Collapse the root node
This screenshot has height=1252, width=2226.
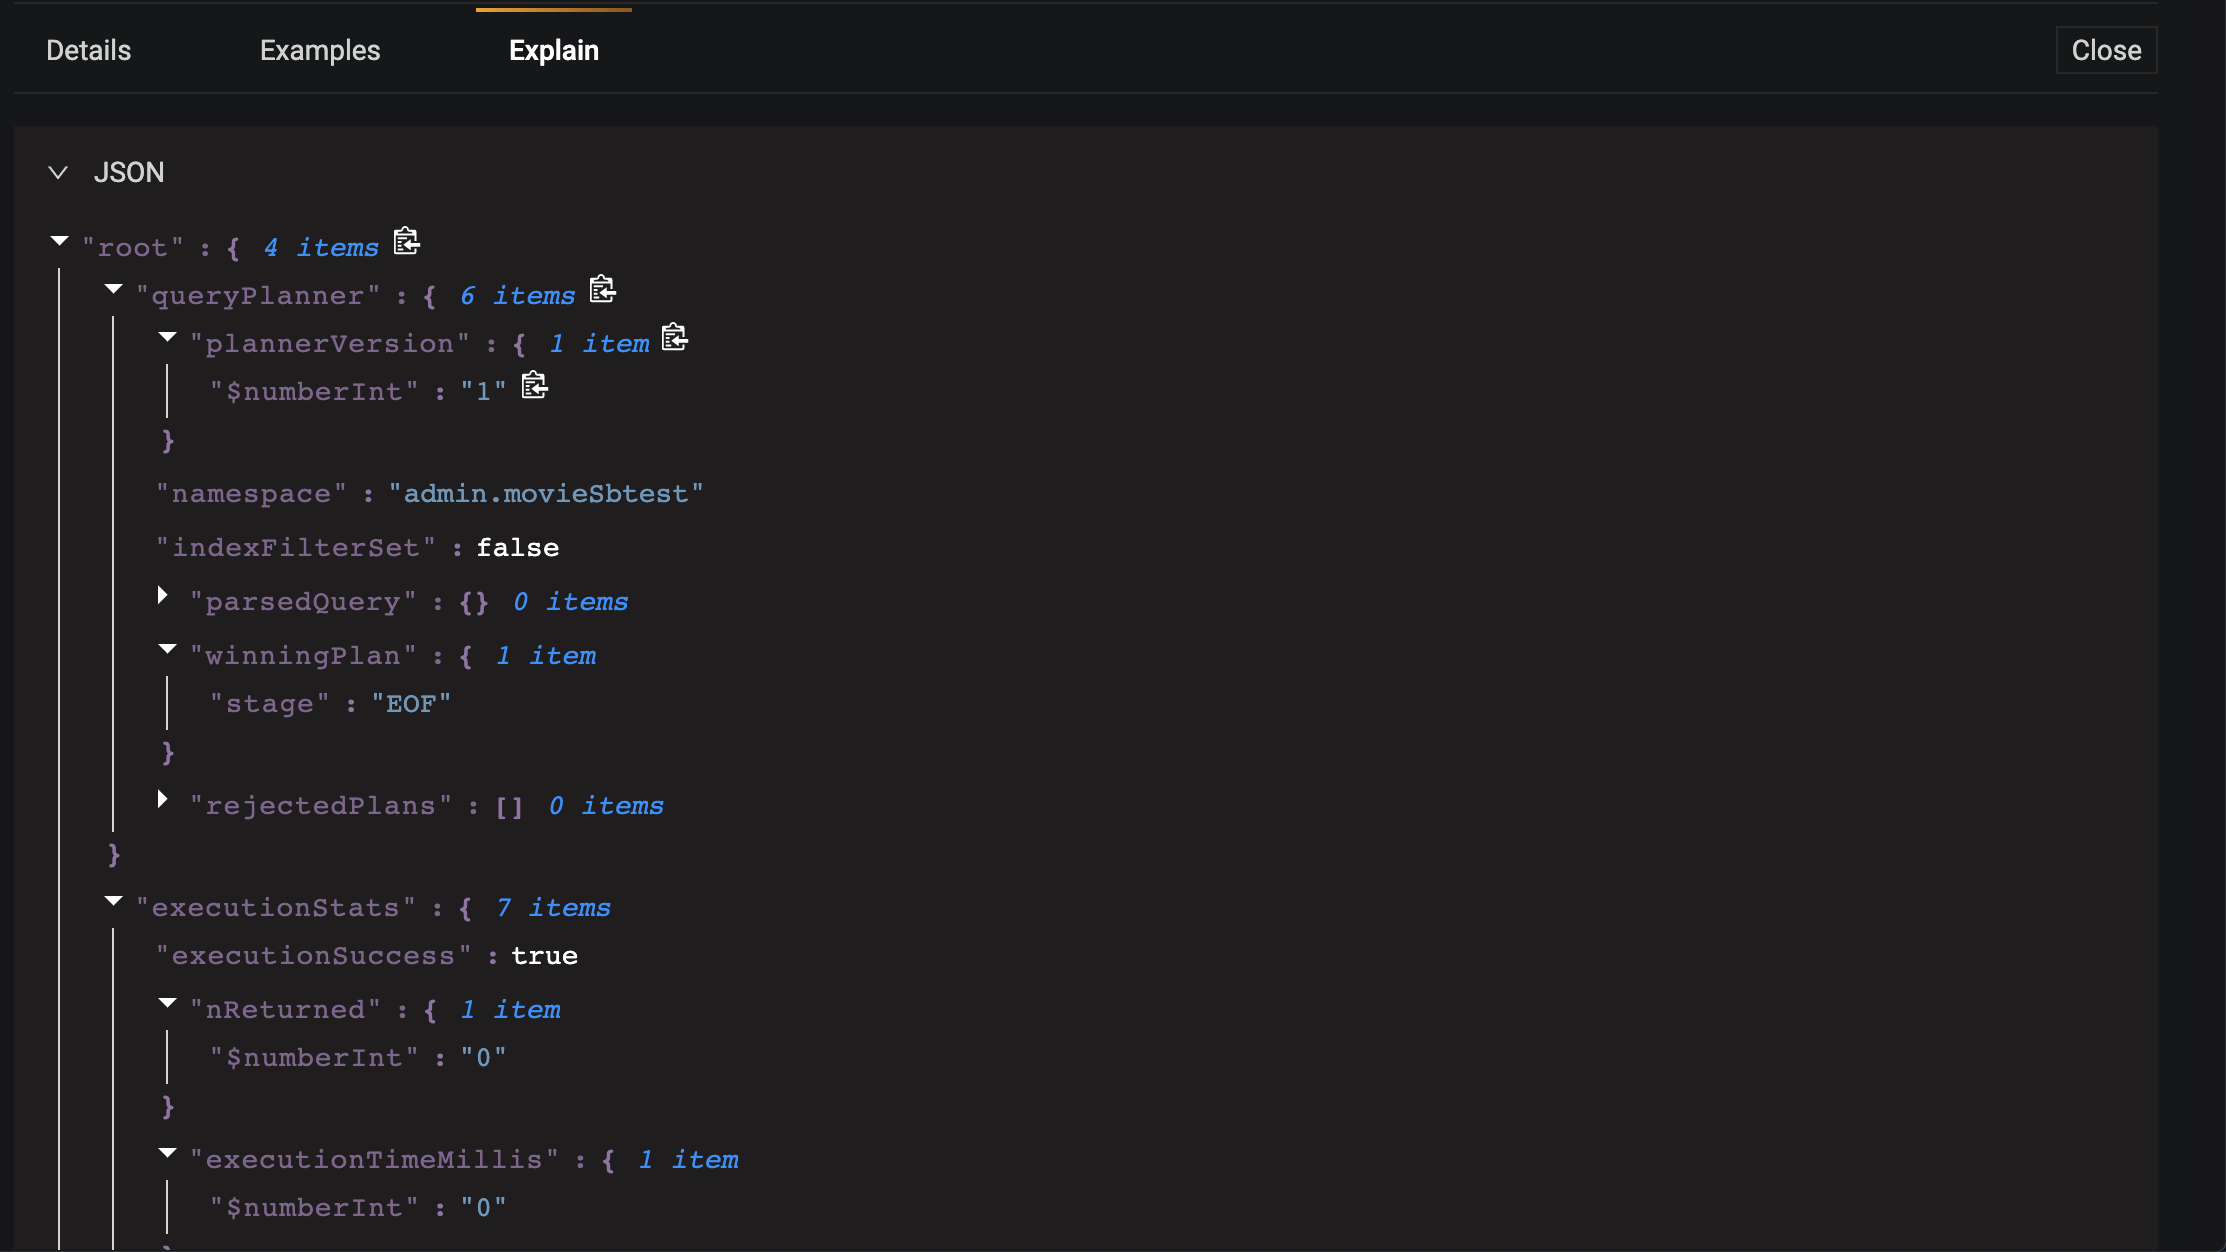(x=60, y=241)
